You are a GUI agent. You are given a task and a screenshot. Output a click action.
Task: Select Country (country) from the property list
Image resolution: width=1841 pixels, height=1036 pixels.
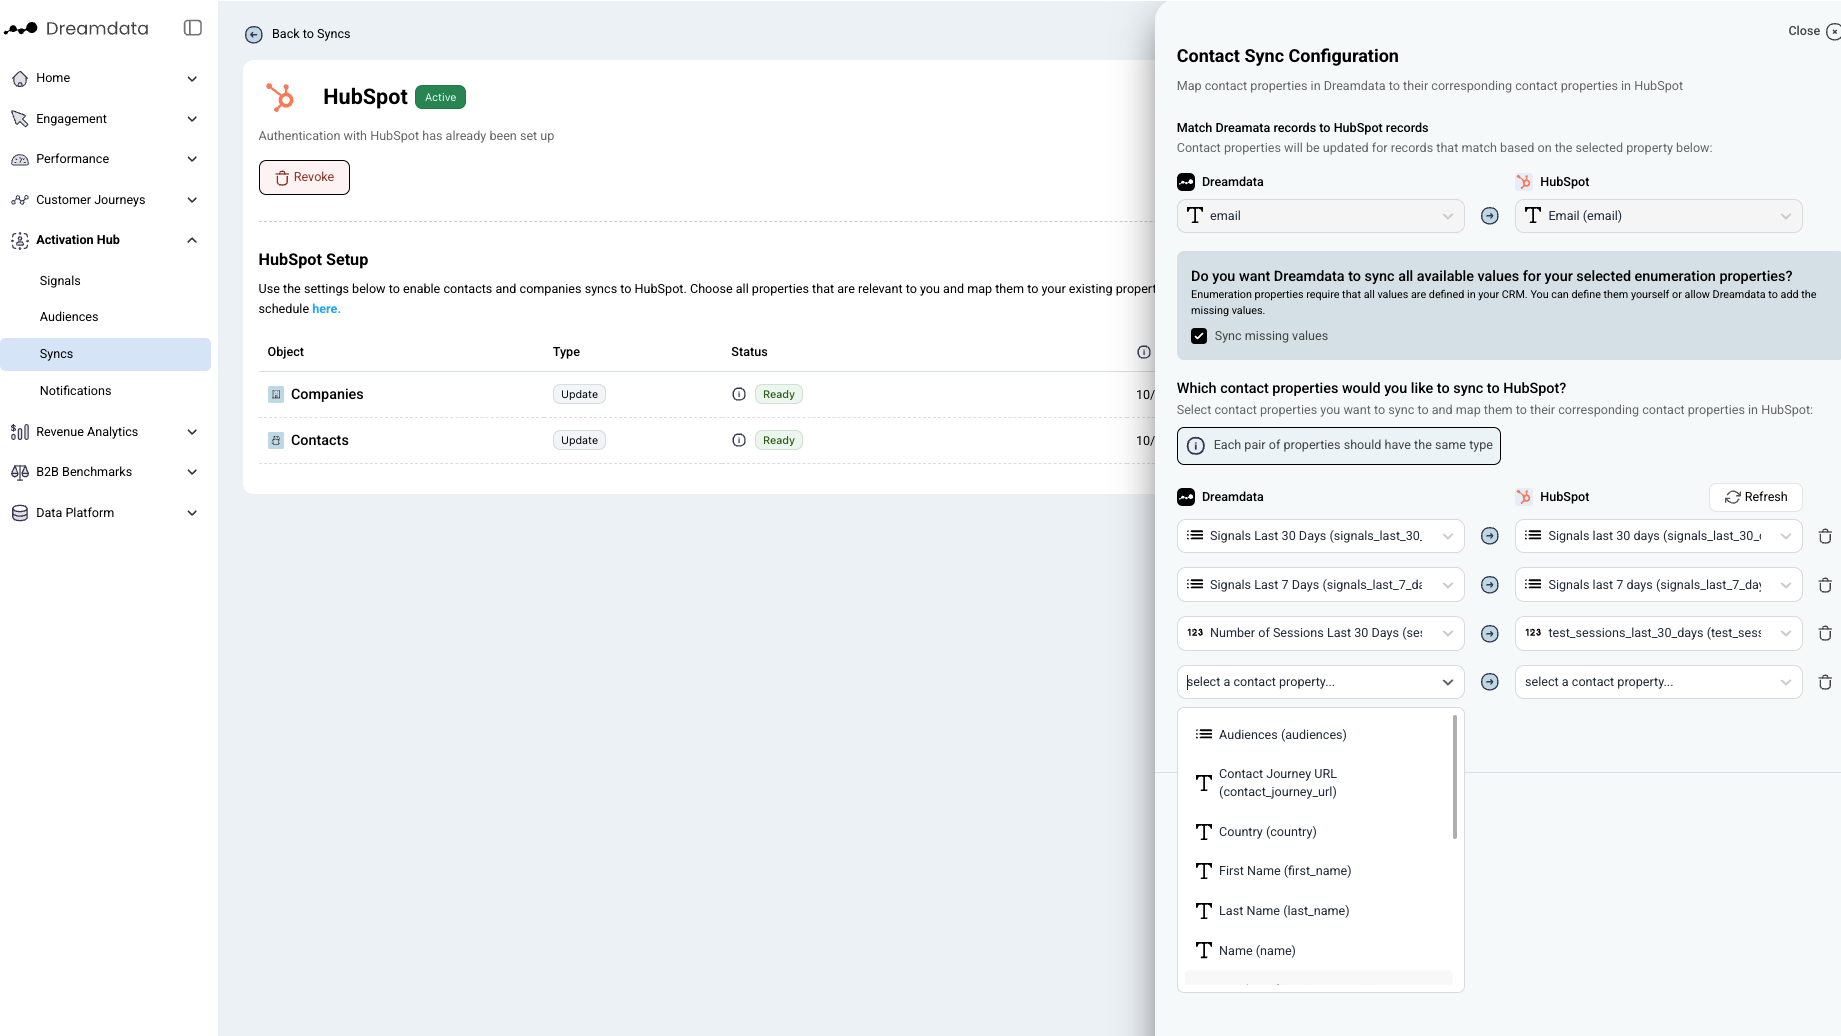1267,831
